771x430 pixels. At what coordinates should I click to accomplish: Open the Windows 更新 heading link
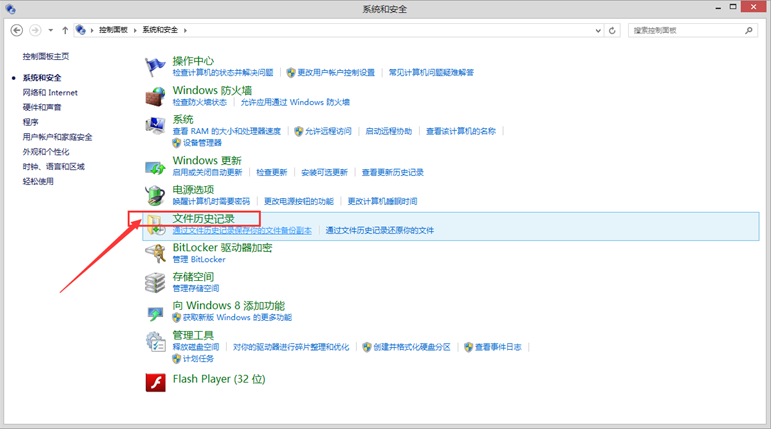coord(207,161)
